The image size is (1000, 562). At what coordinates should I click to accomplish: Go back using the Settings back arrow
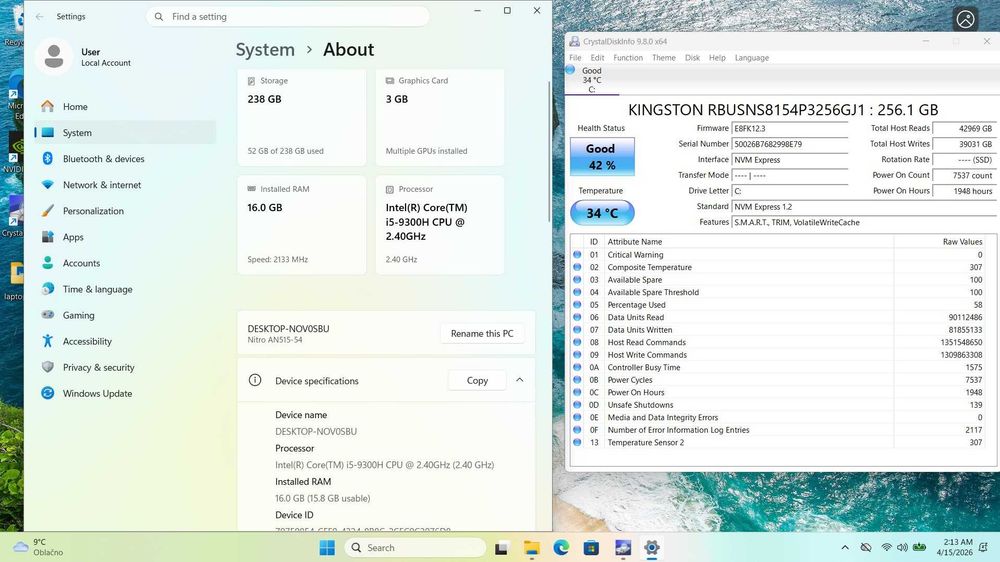(x=40, y=17)
